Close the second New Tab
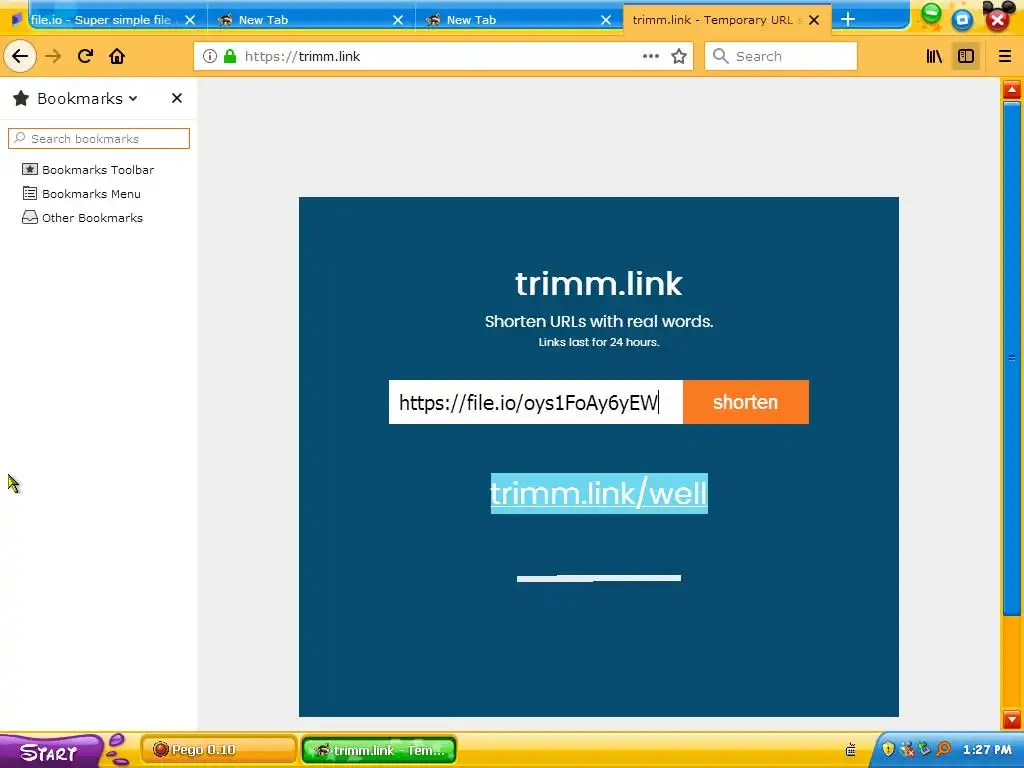 (x=606, y=20)
